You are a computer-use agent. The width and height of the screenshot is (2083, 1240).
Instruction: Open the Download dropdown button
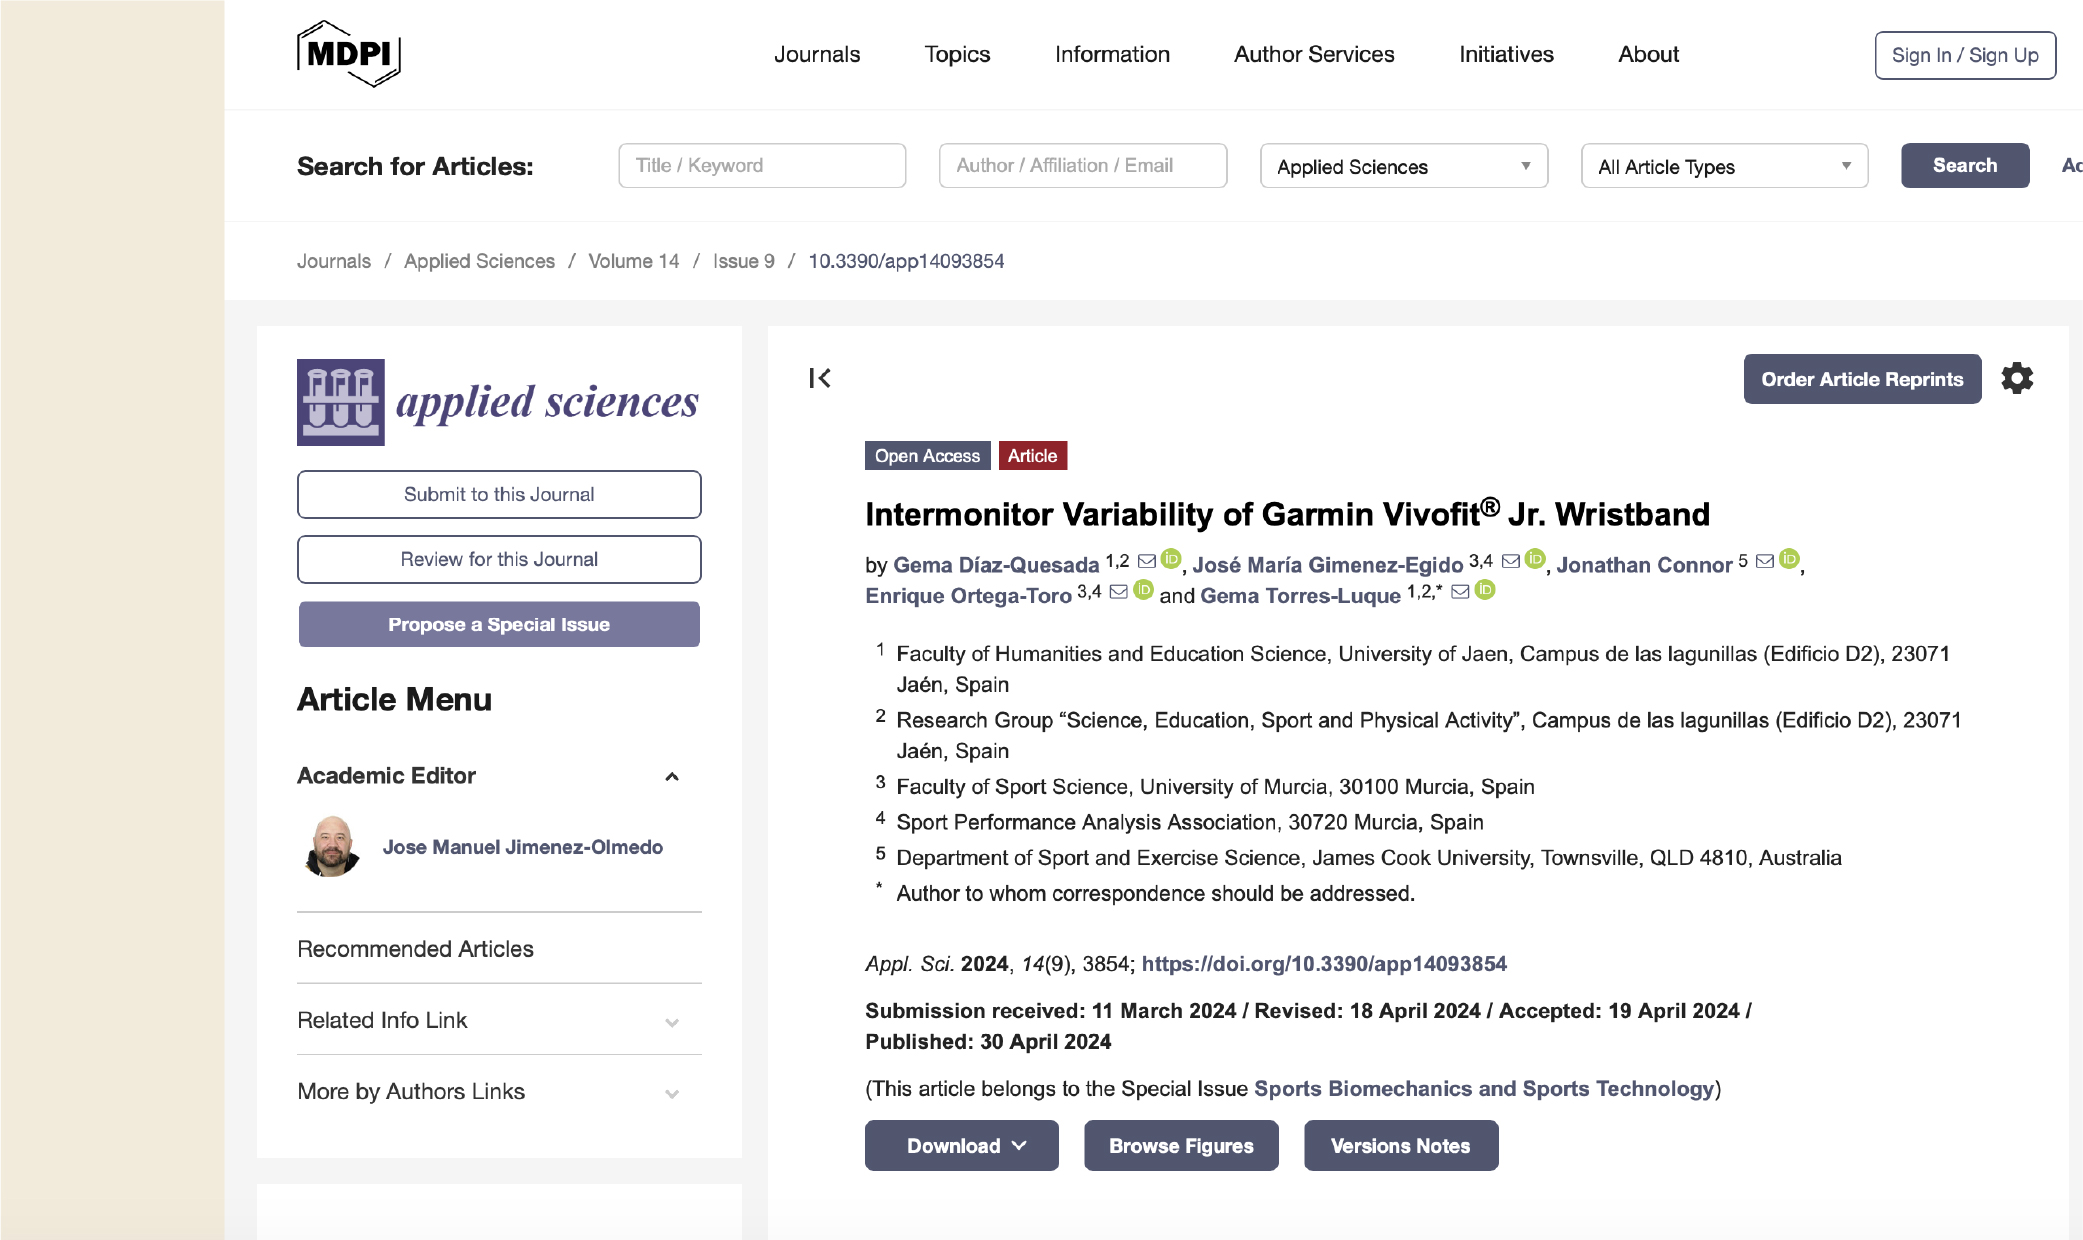click(961, 1146)
